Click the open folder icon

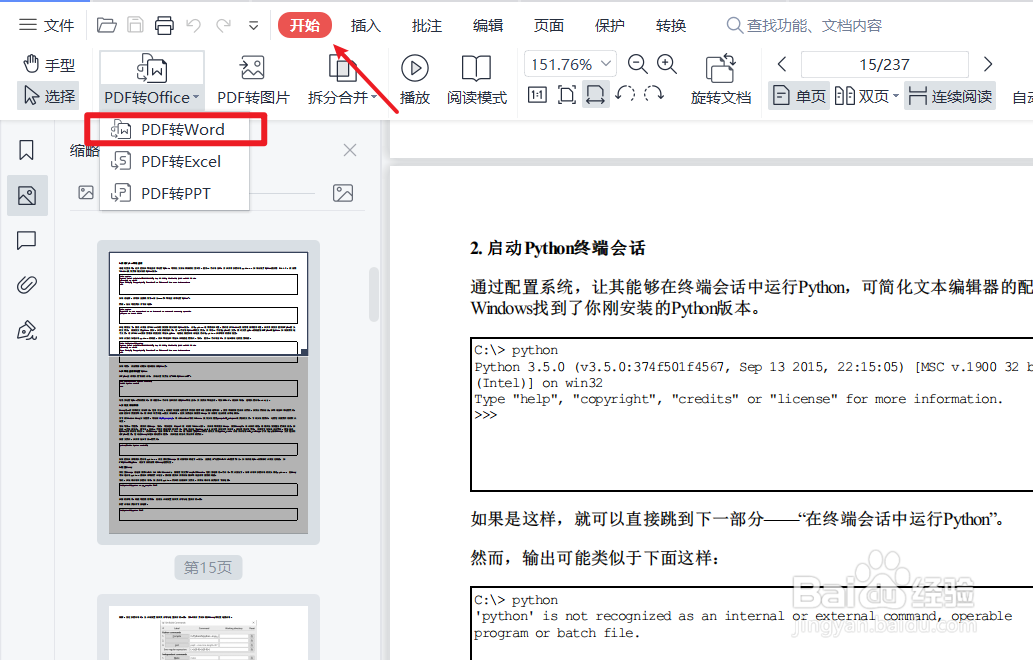pyautogui.click(x=107, y=26)
